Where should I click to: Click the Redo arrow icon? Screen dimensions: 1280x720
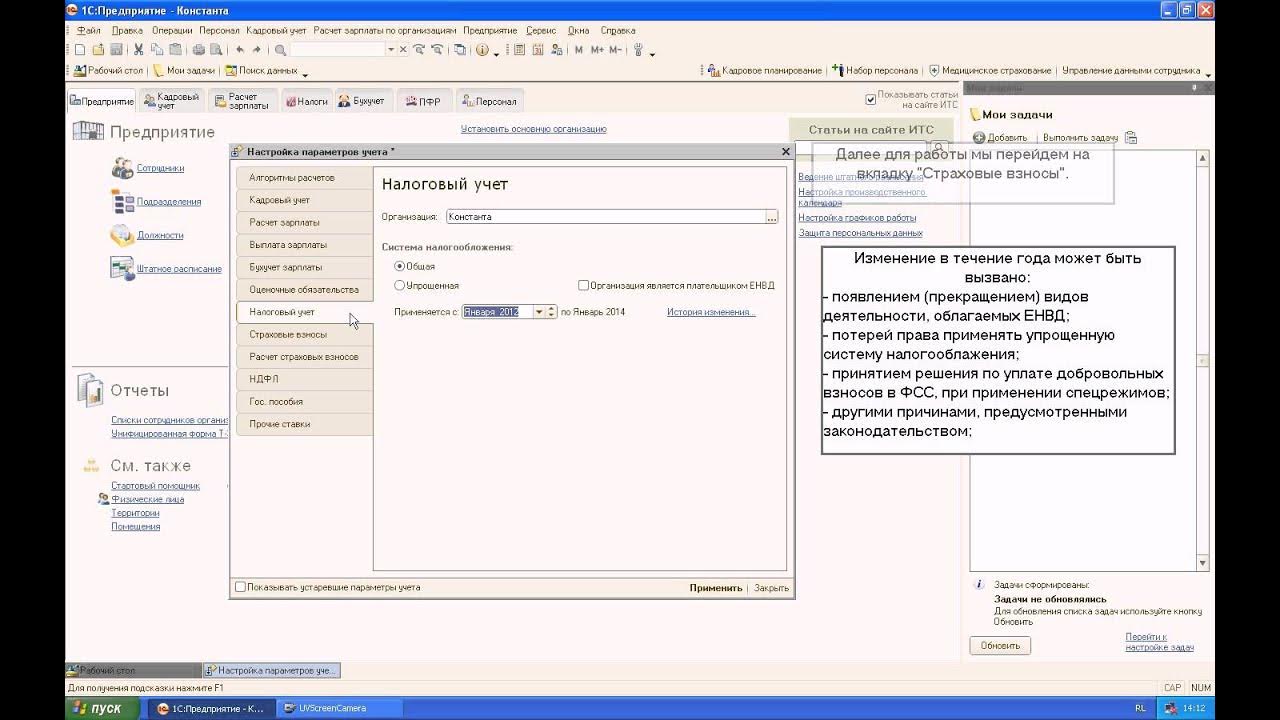pyautogui.click(x=257, y=49)
